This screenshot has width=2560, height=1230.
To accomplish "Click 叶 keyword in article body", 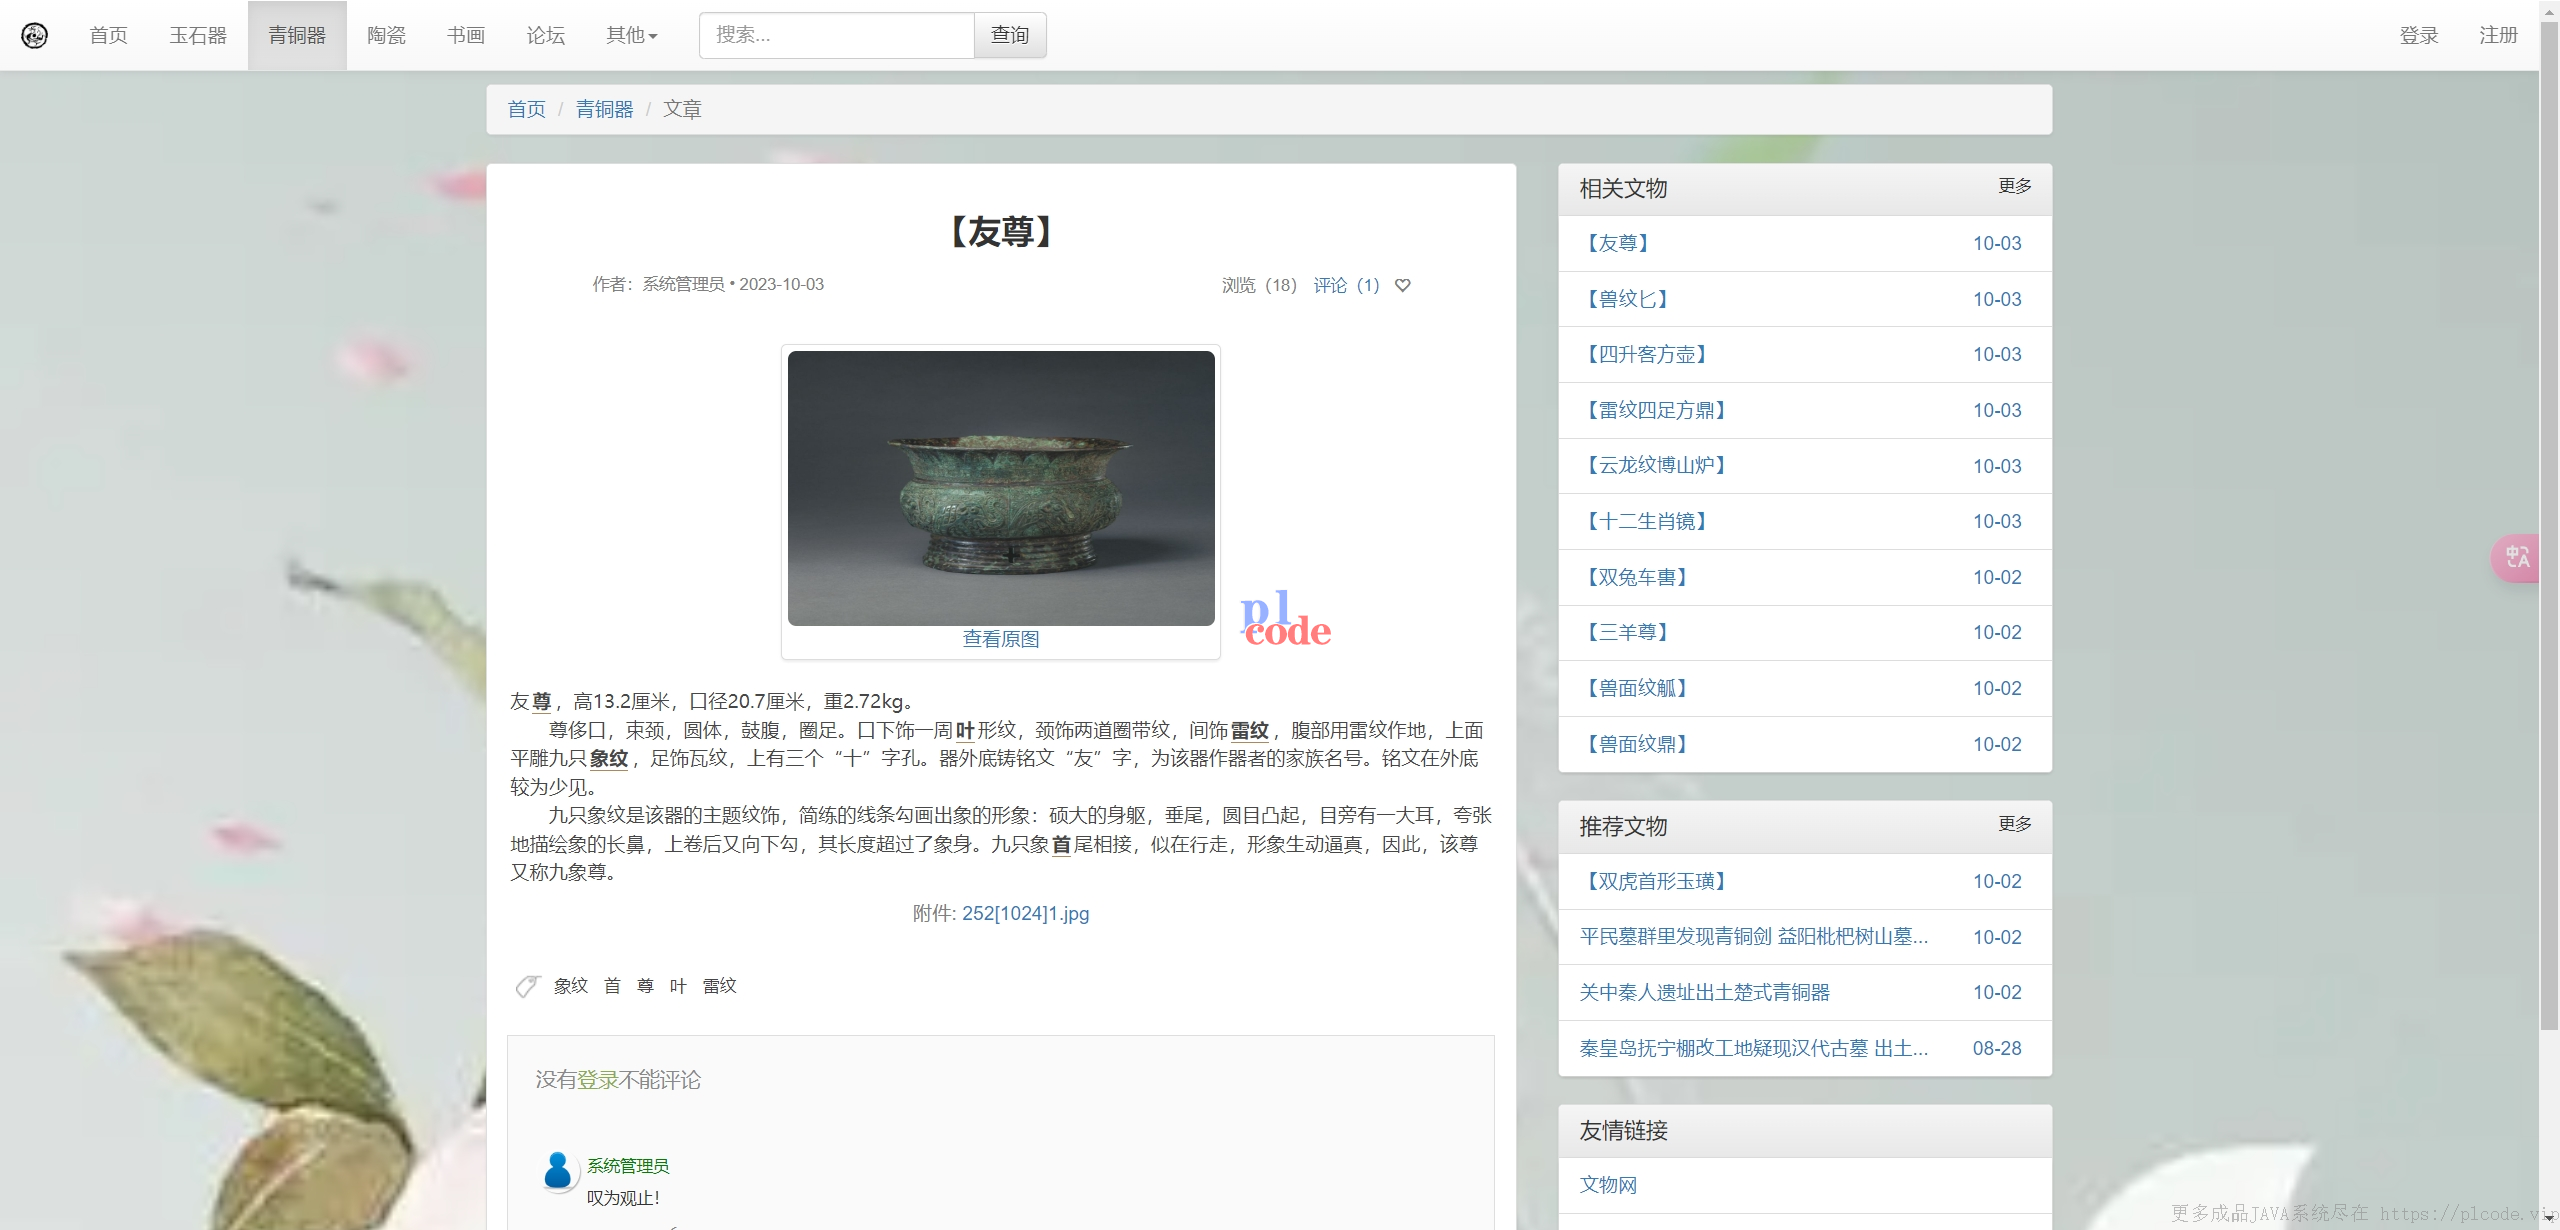I will coord(965,730).
